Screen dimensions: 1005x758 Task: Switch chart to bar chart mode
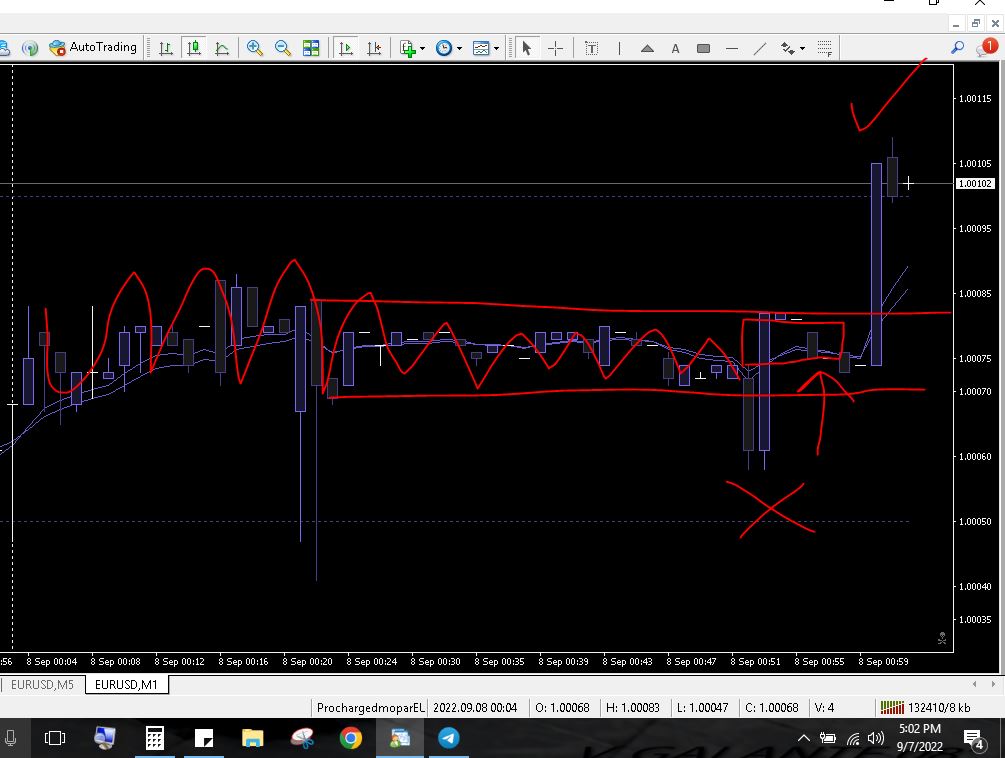point(166,47)
